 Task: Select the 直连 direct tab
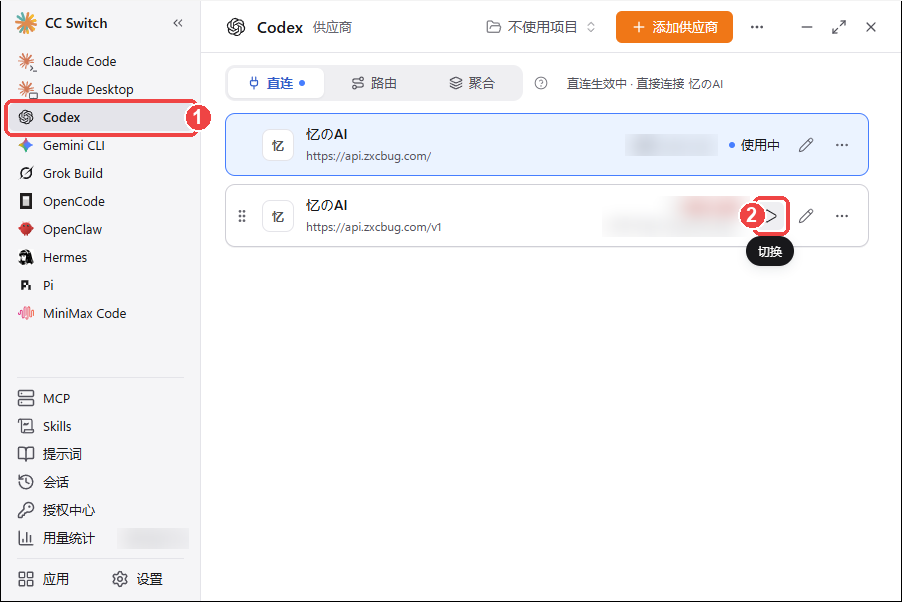coord(276,83)
